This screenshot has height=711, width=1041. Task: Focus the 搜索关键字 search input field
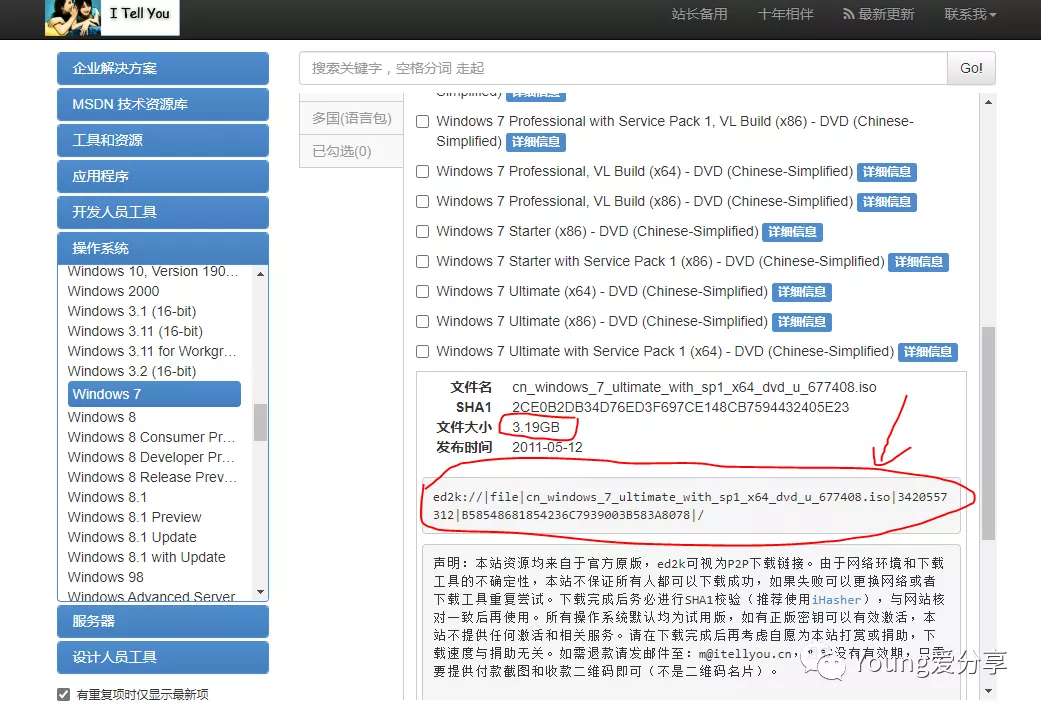(x=623, y=68)
